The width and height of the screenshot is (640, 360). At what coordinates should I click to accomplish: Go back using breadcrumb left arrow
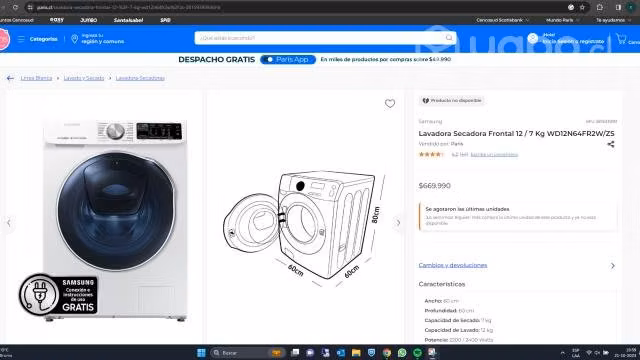click(10, 78)
